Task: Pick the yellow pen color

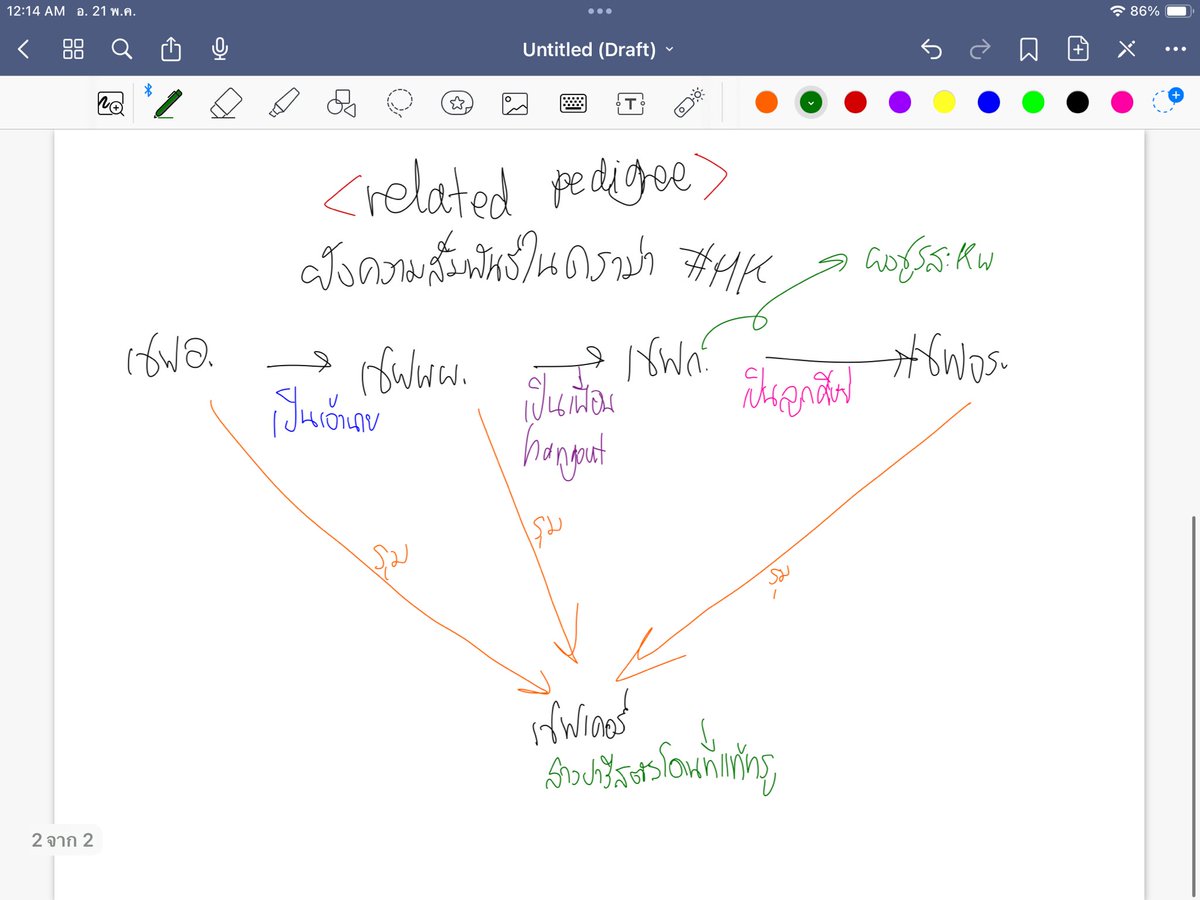Action: (944, 102)
